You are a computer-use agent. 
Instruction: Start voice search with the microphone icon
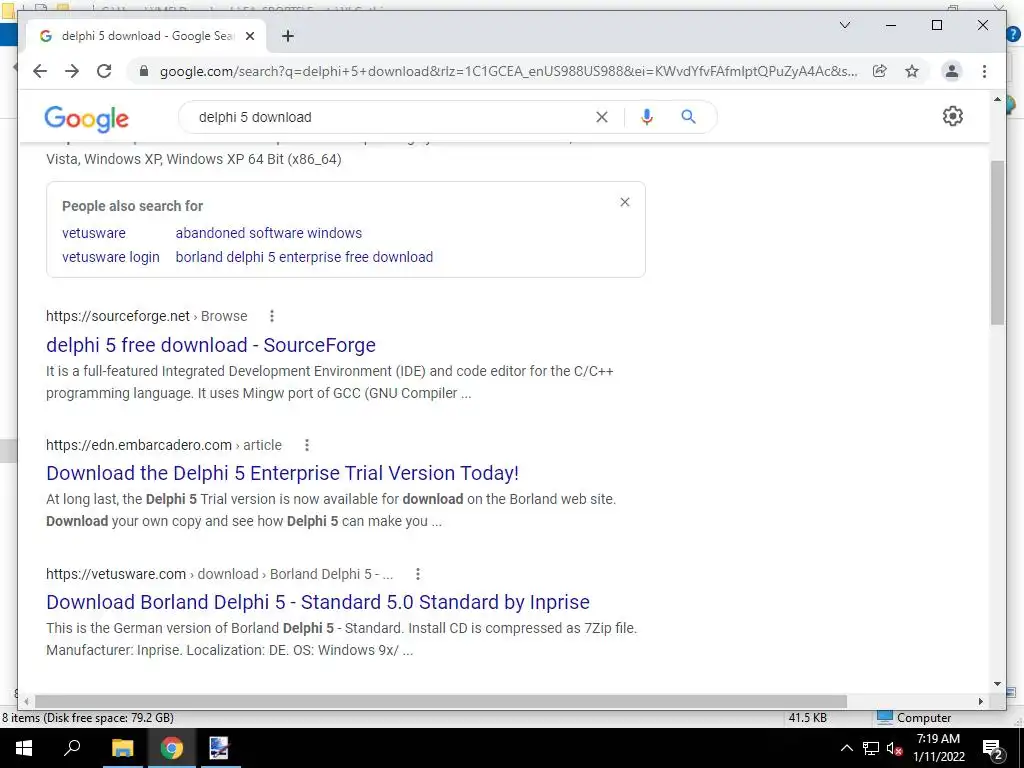647,117
